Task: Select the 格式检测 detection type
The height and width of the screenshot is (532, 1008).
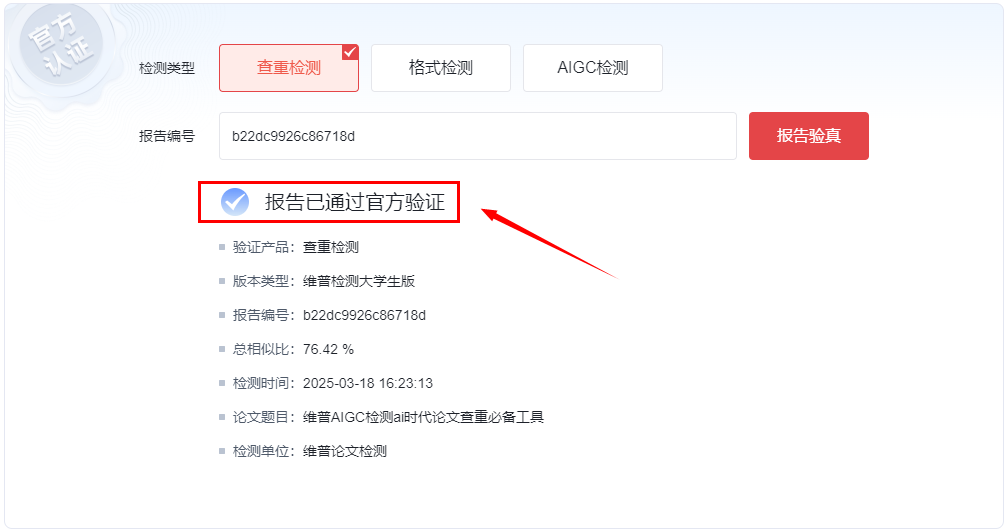Action: tap(440, 68)
